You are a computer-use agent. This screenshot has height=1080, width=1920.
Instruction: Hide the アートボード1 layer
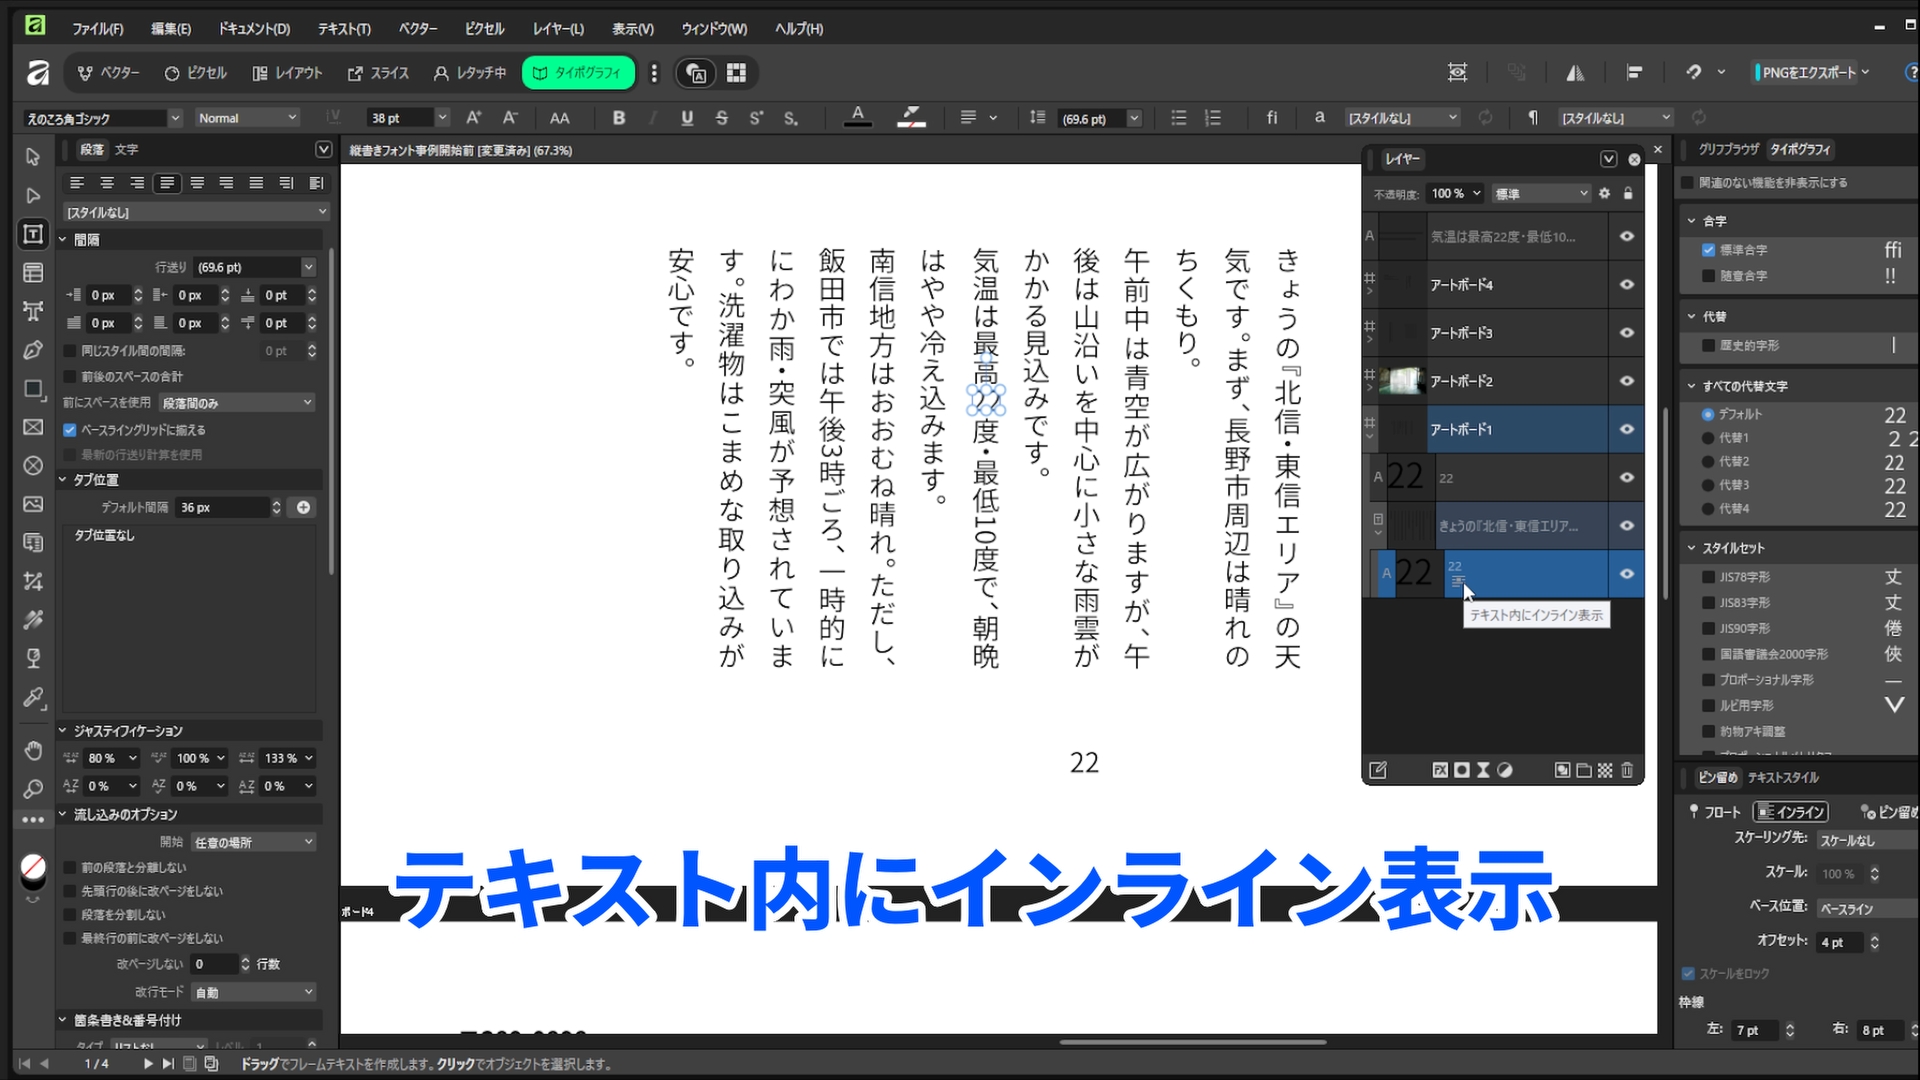click(1627, 429)
